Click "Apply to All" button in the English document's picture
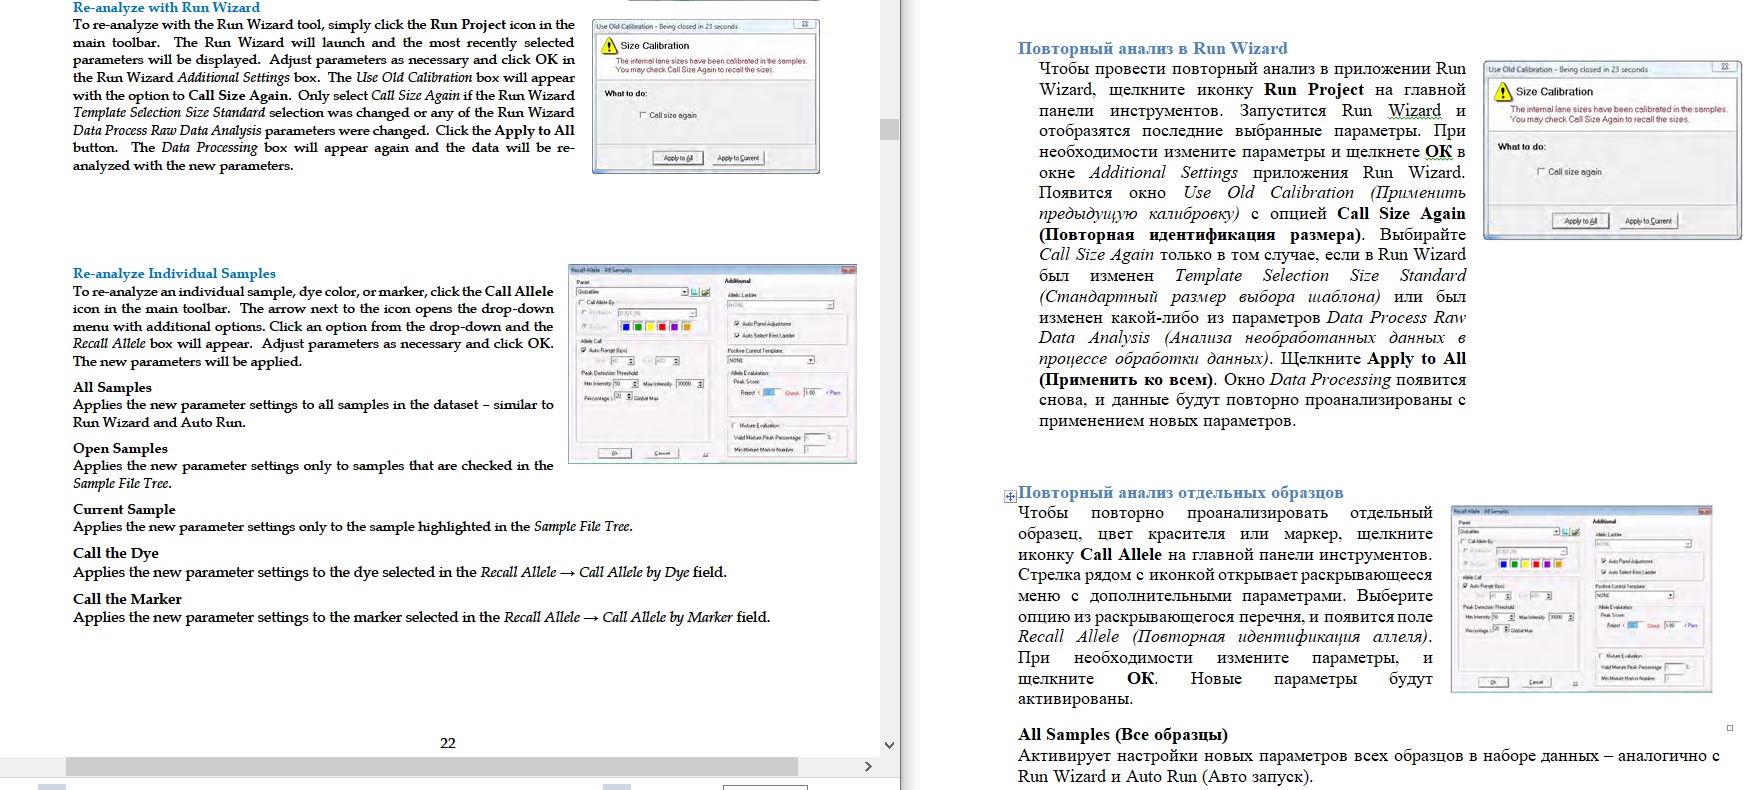 (x=678, y=158)
